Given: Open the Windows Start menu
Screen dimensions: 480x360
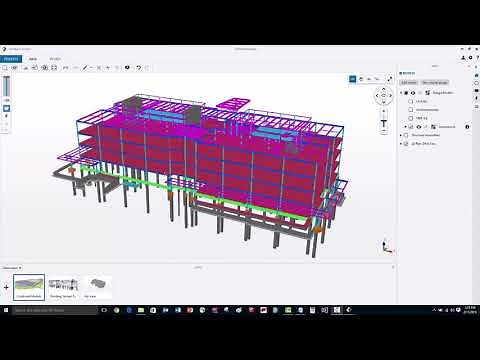Looking at the screenshot, I should click(x=6, y=310).
